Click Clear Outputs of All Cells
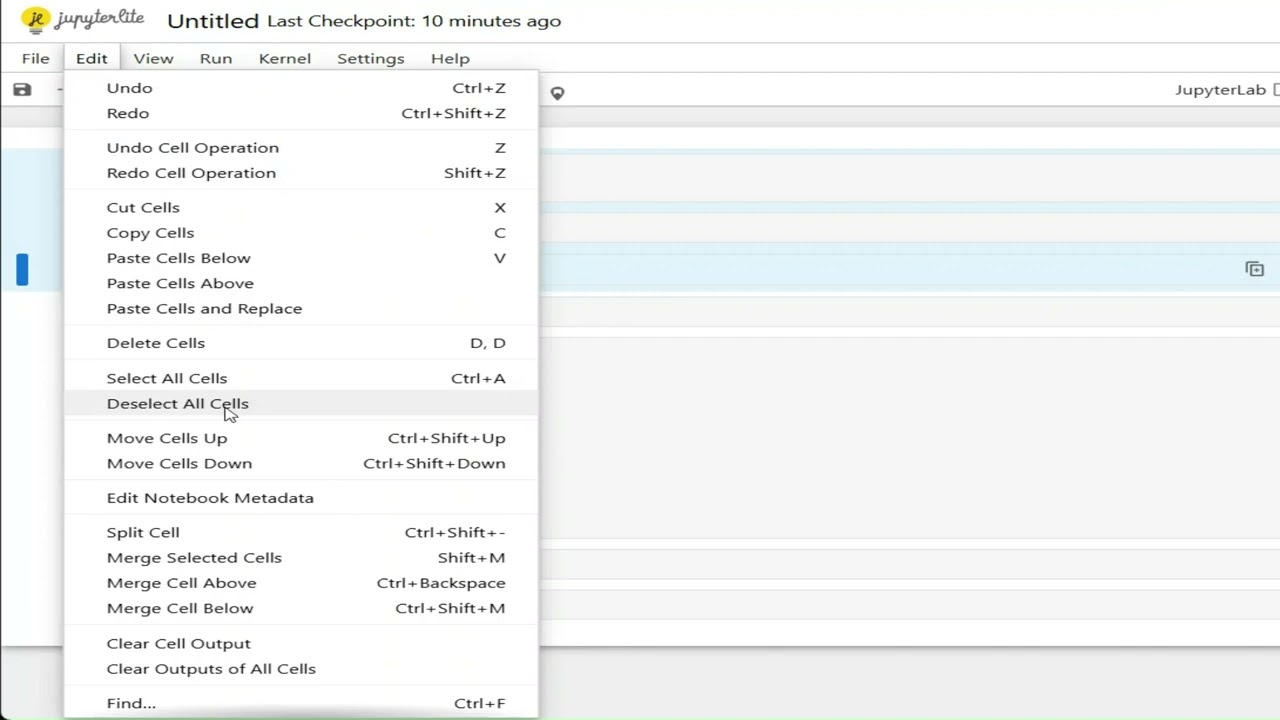This screenshot has width=1280, height=720. tap(211, 669)
